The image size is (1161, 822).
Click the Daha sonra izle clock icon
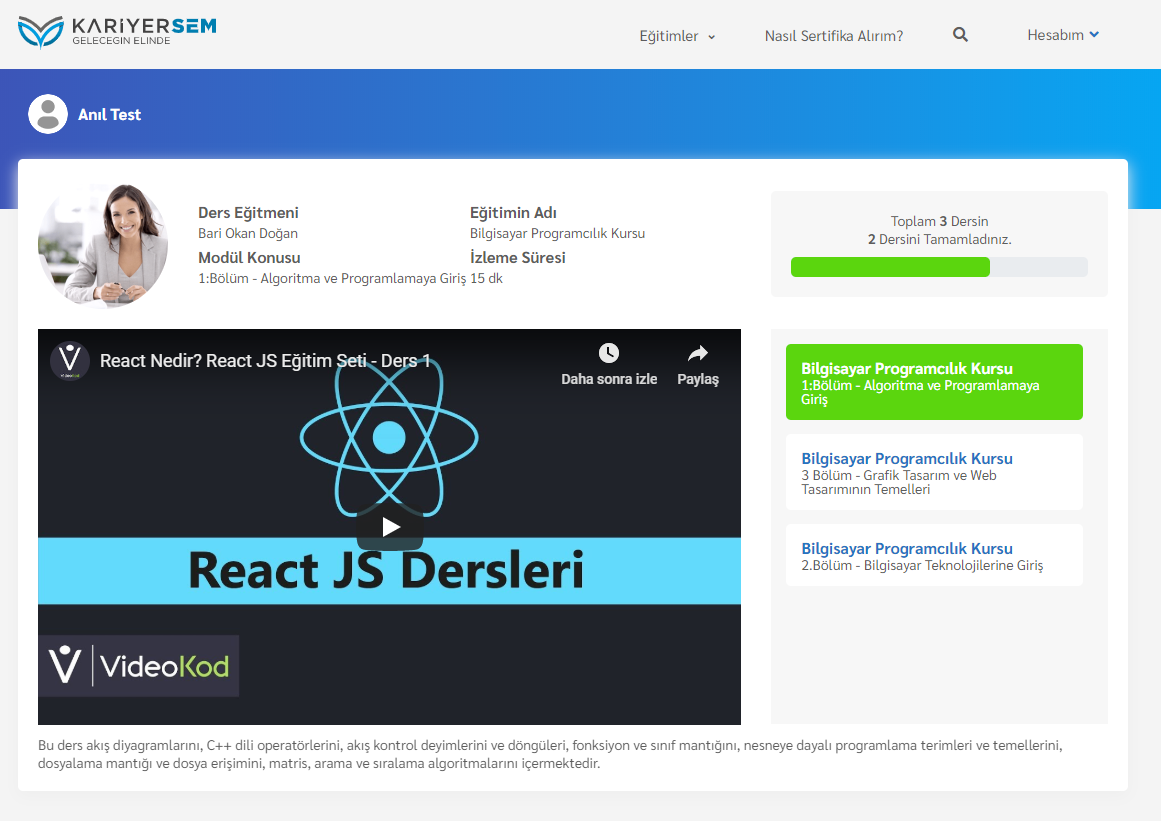click(x=609, y=352)
